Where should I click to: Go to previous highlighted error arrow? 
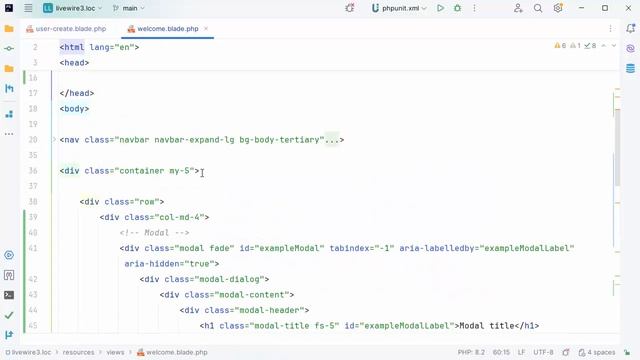coord(604,46)
